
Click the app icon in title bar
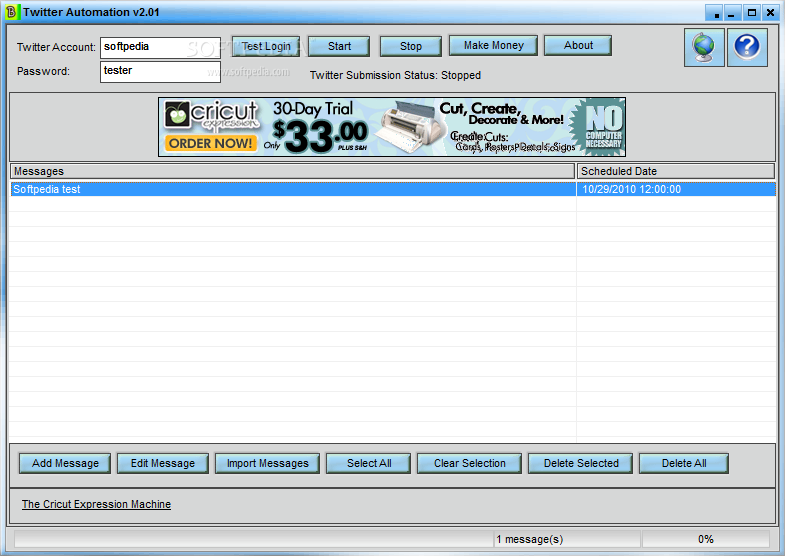point(11,12)
